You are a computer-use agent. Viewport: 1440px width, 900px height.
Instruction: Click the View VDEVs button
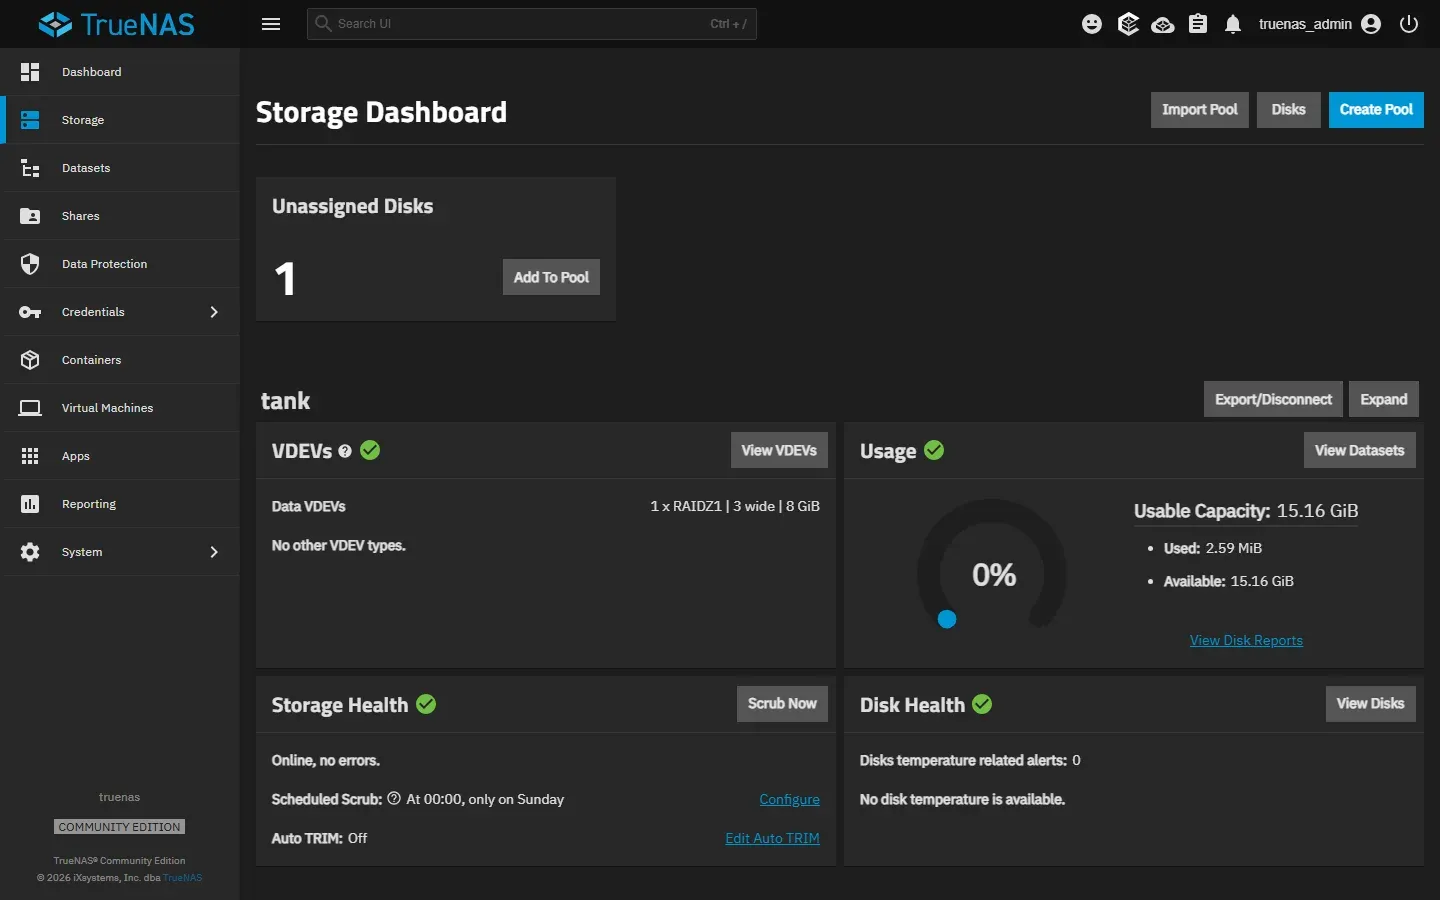tap(779, 450)
